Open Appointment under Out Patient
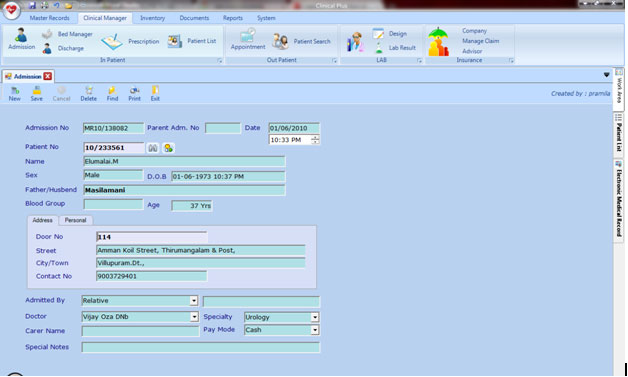628x377 pixels. click(x=248, y=39)
